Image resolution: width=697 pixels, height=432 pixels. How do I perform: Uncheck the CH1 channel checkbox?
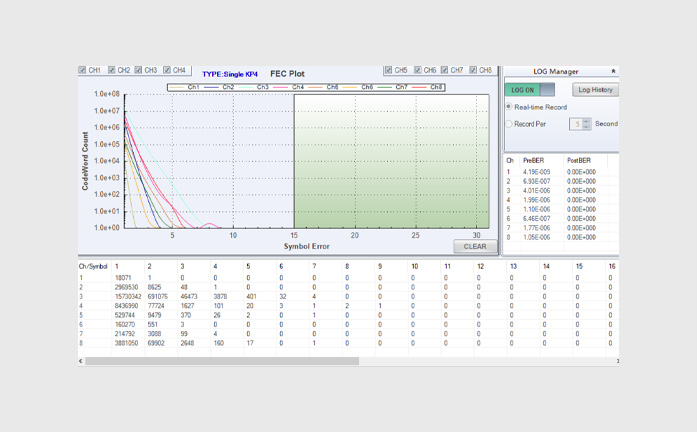click(82, 70)
